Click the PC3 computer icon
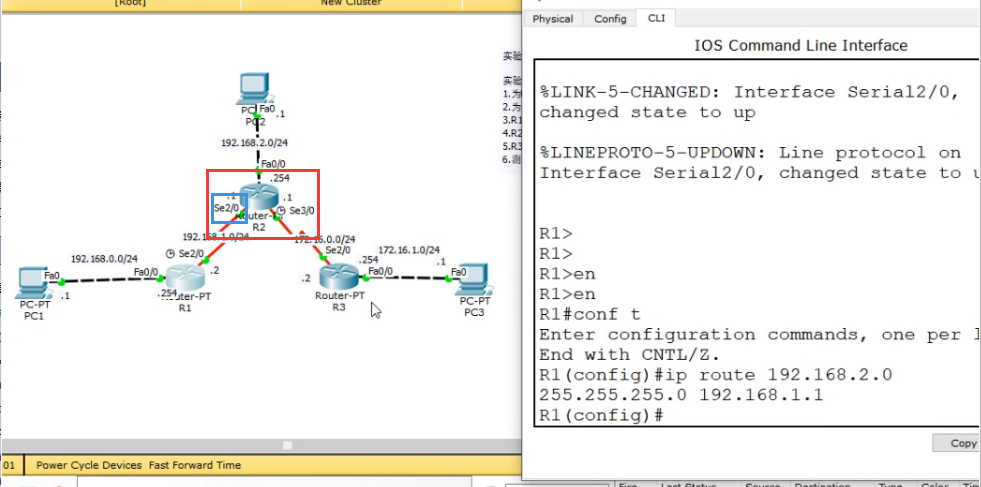 tap(473, 279)
